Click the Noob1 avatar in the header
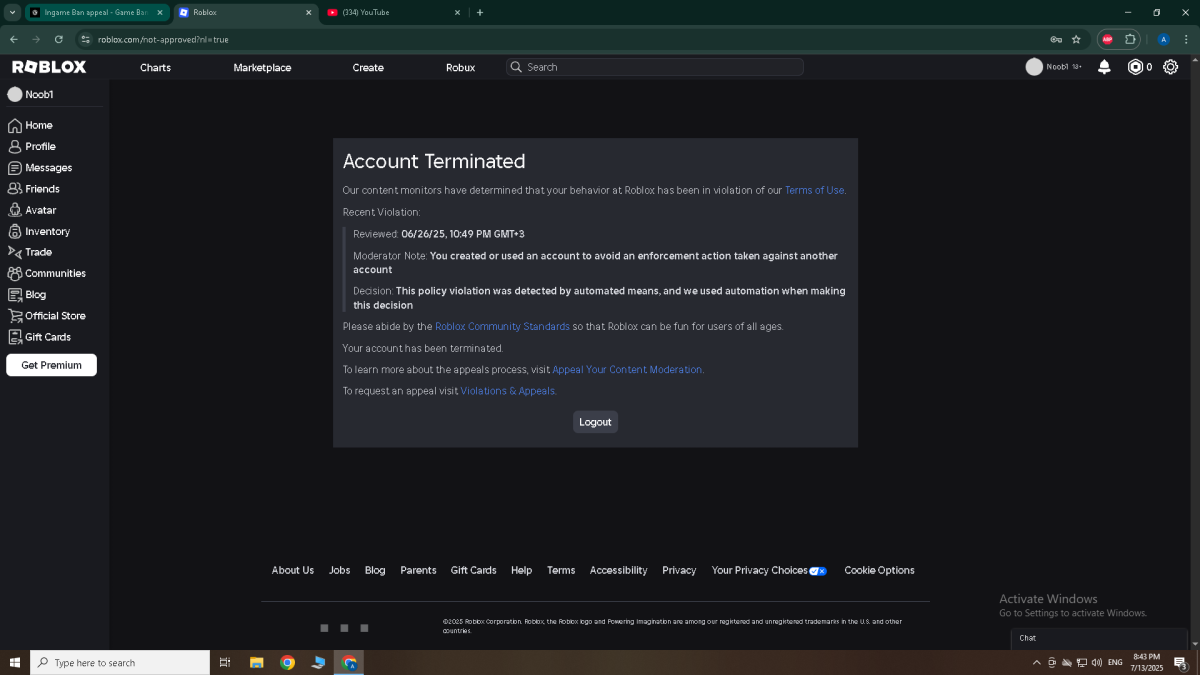Screen dimensions: 1200x675 coord(1034,67)
